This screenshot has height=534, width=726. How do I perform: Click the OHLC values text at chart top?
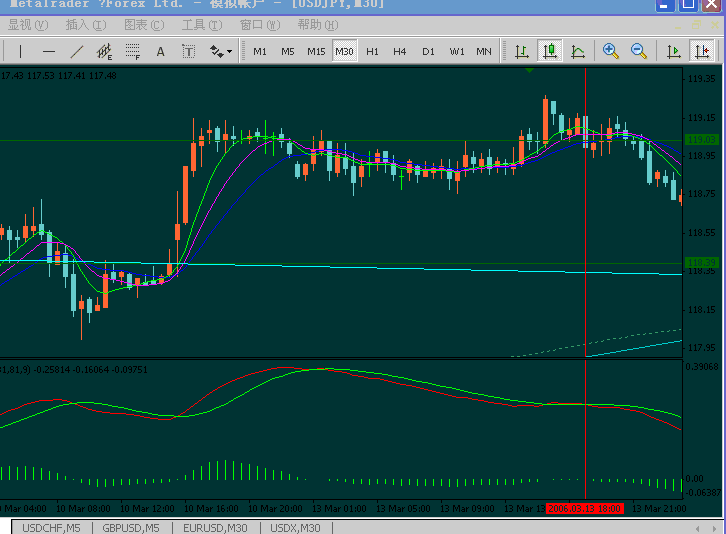(58, 75)
